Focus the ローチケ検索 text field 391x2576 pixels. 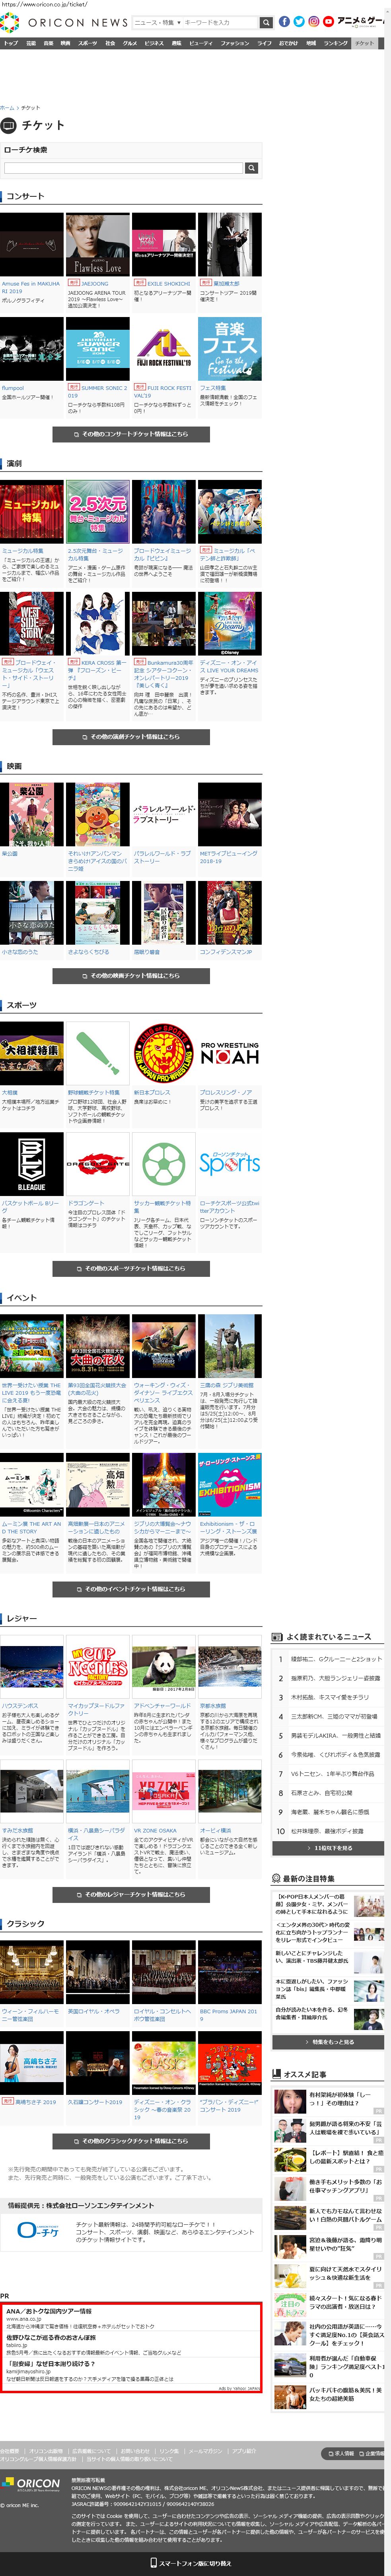pos(123,168)
